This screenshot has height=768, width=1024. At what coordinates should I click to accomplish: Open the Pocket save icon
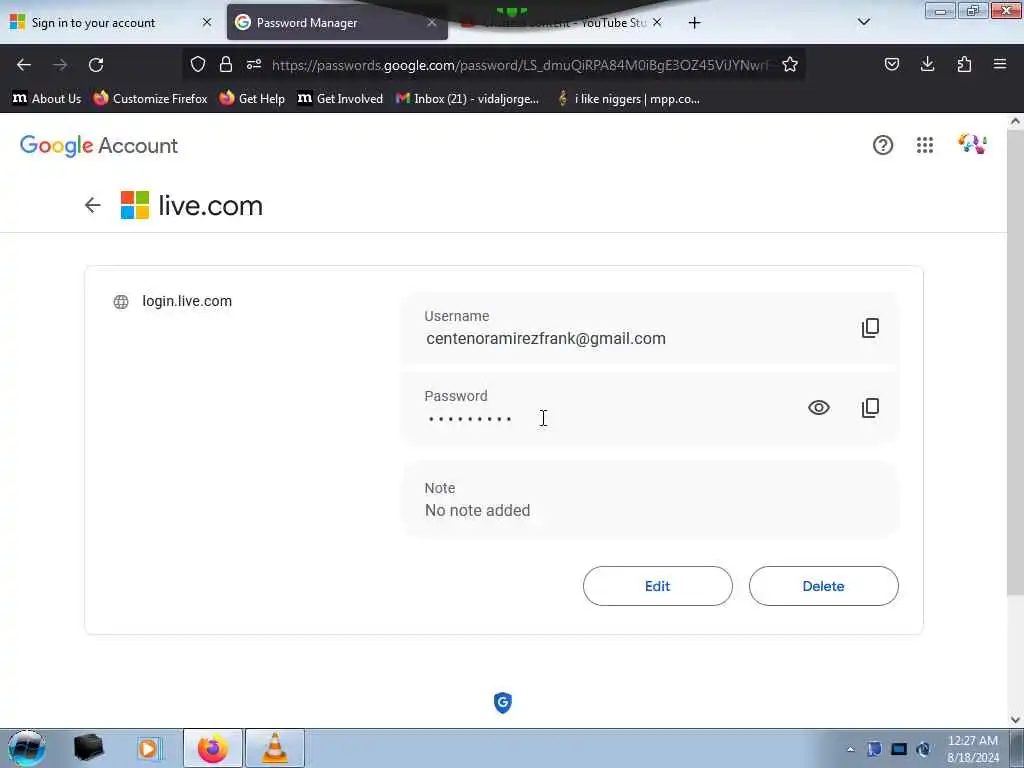coord(891,64)
